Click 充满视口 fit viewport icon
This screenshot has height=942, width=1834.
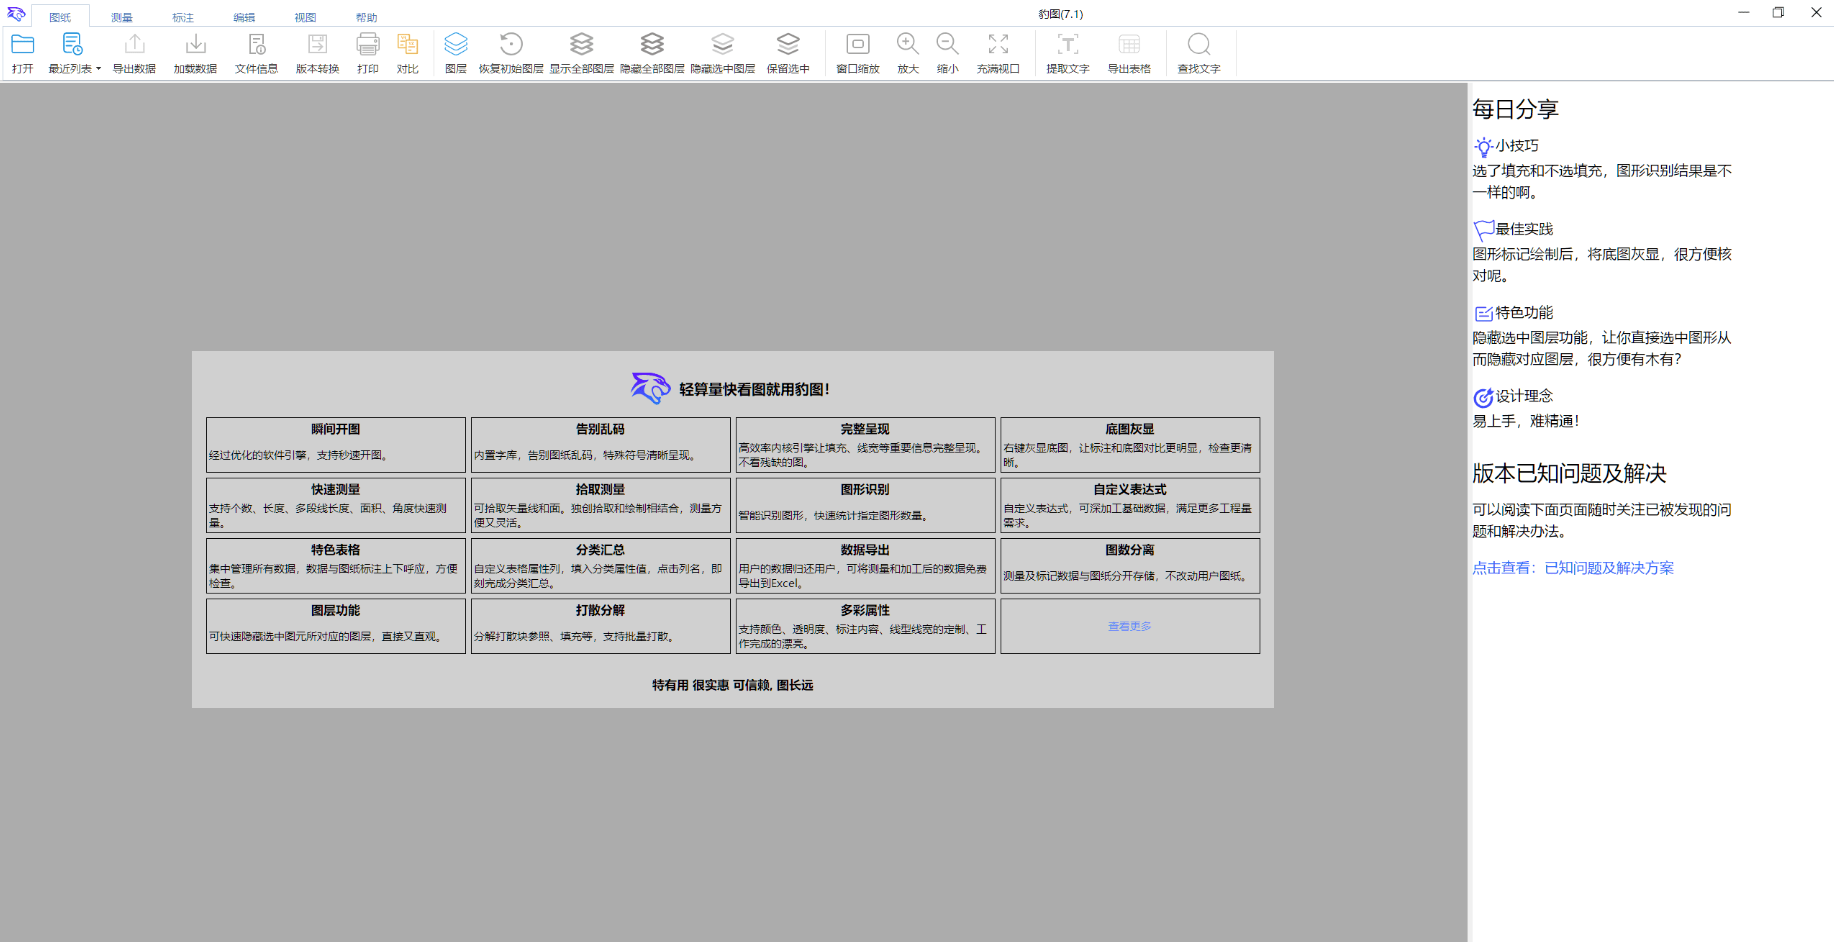[998, 44]
